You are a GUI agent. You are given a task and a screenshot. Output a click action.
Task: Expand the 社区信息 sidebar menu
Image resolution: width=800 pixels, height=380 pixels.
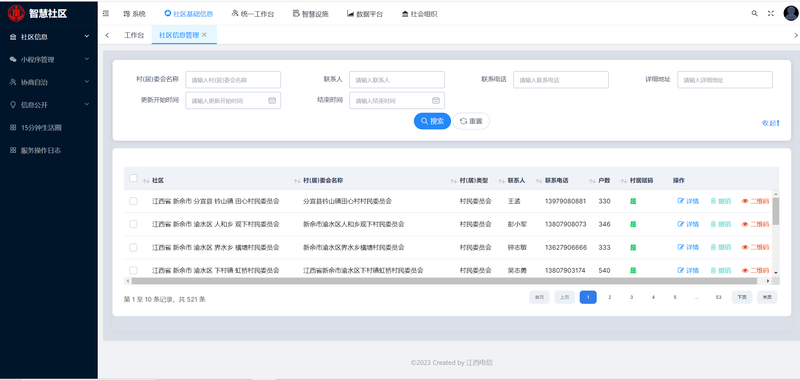pos(49,37)
